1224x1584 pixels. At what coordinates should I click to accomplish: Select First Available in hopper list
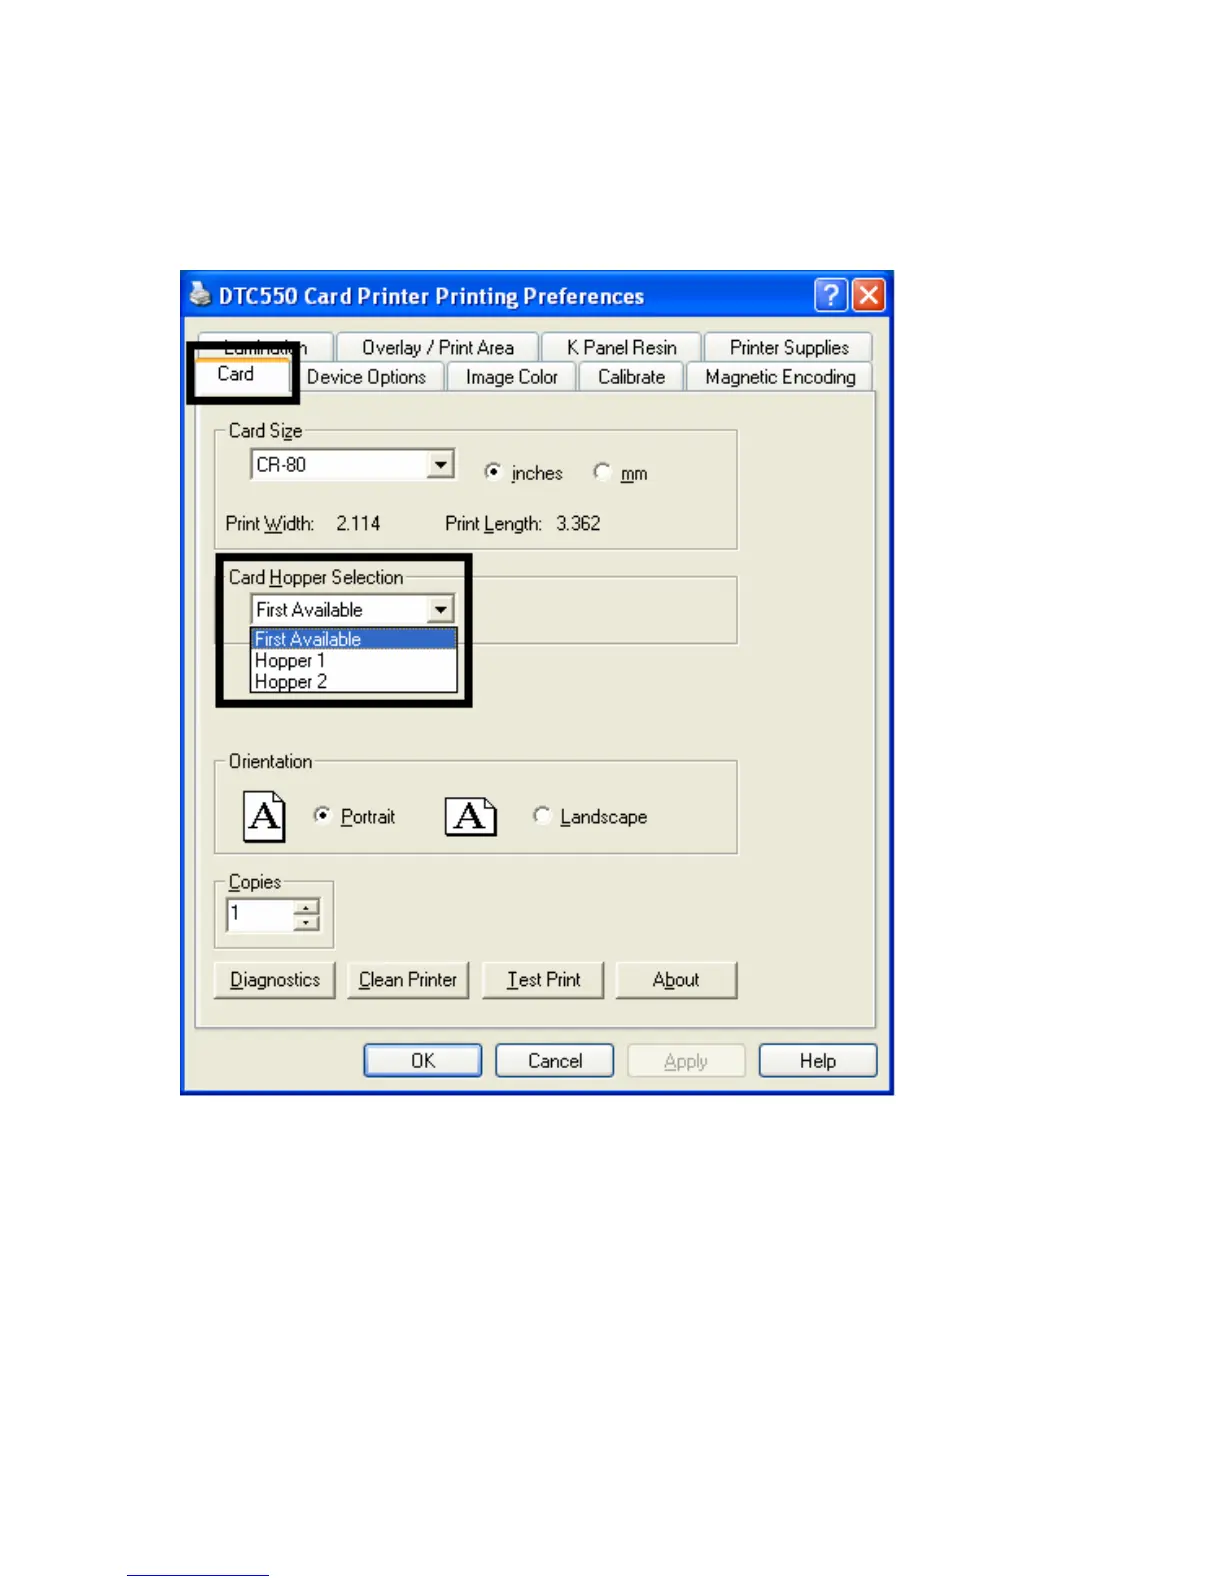tap(354, 639)
